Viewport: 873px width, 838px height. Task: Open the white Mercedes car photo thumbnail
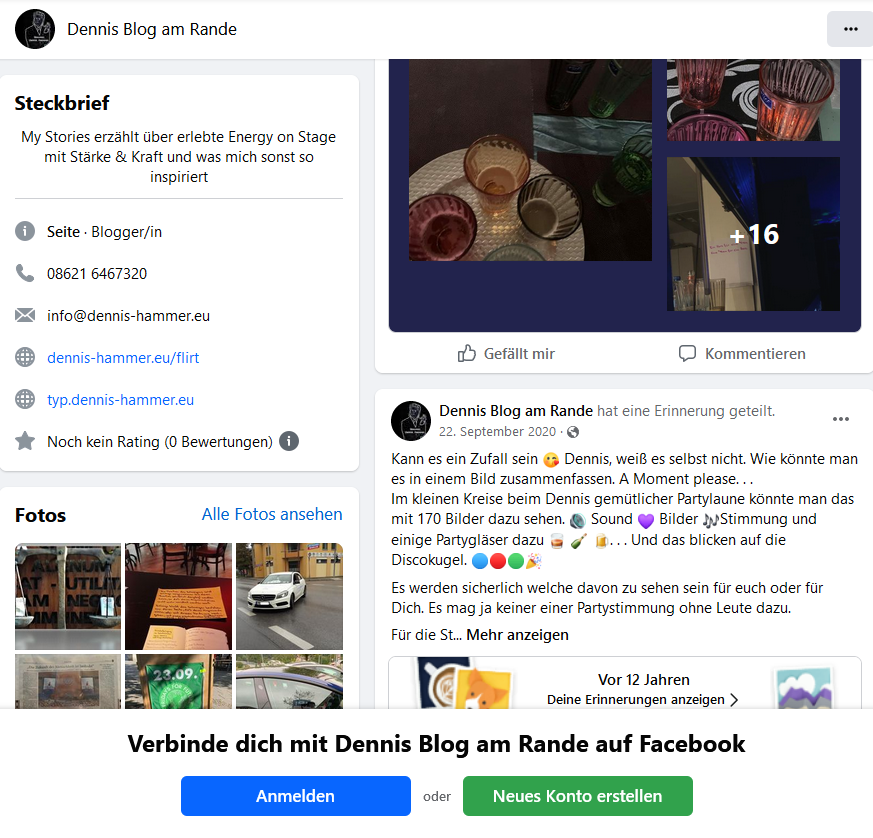click(290, 596)
